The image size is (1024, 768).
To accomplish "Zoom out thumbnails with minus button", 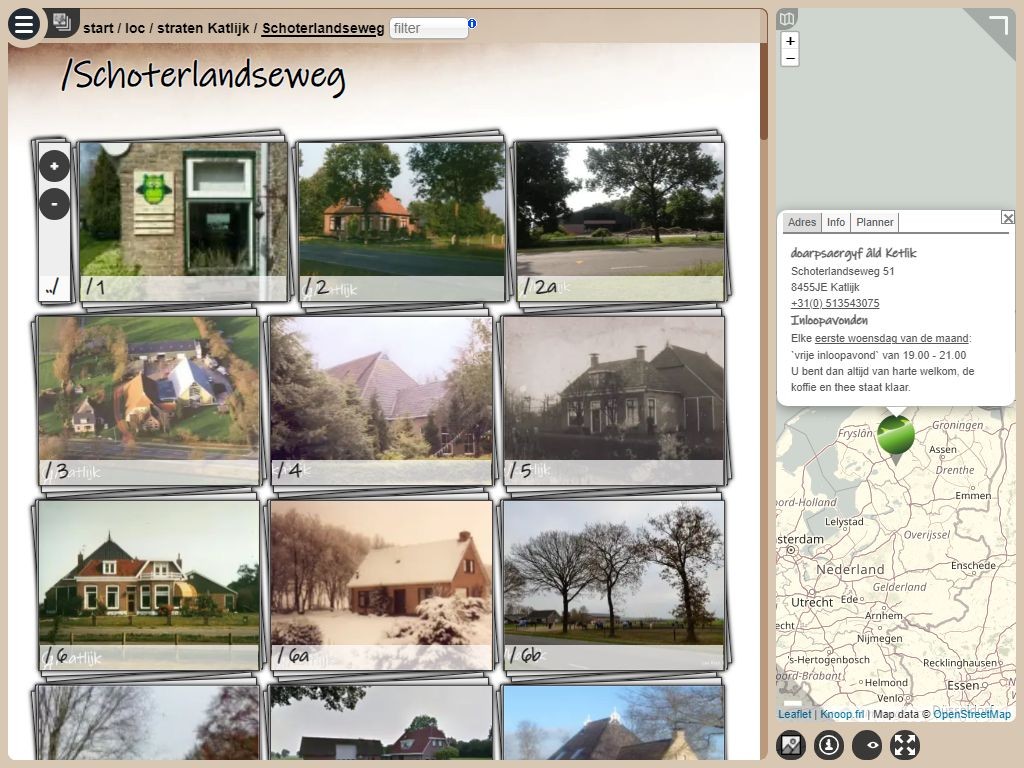I will point(54,204).
